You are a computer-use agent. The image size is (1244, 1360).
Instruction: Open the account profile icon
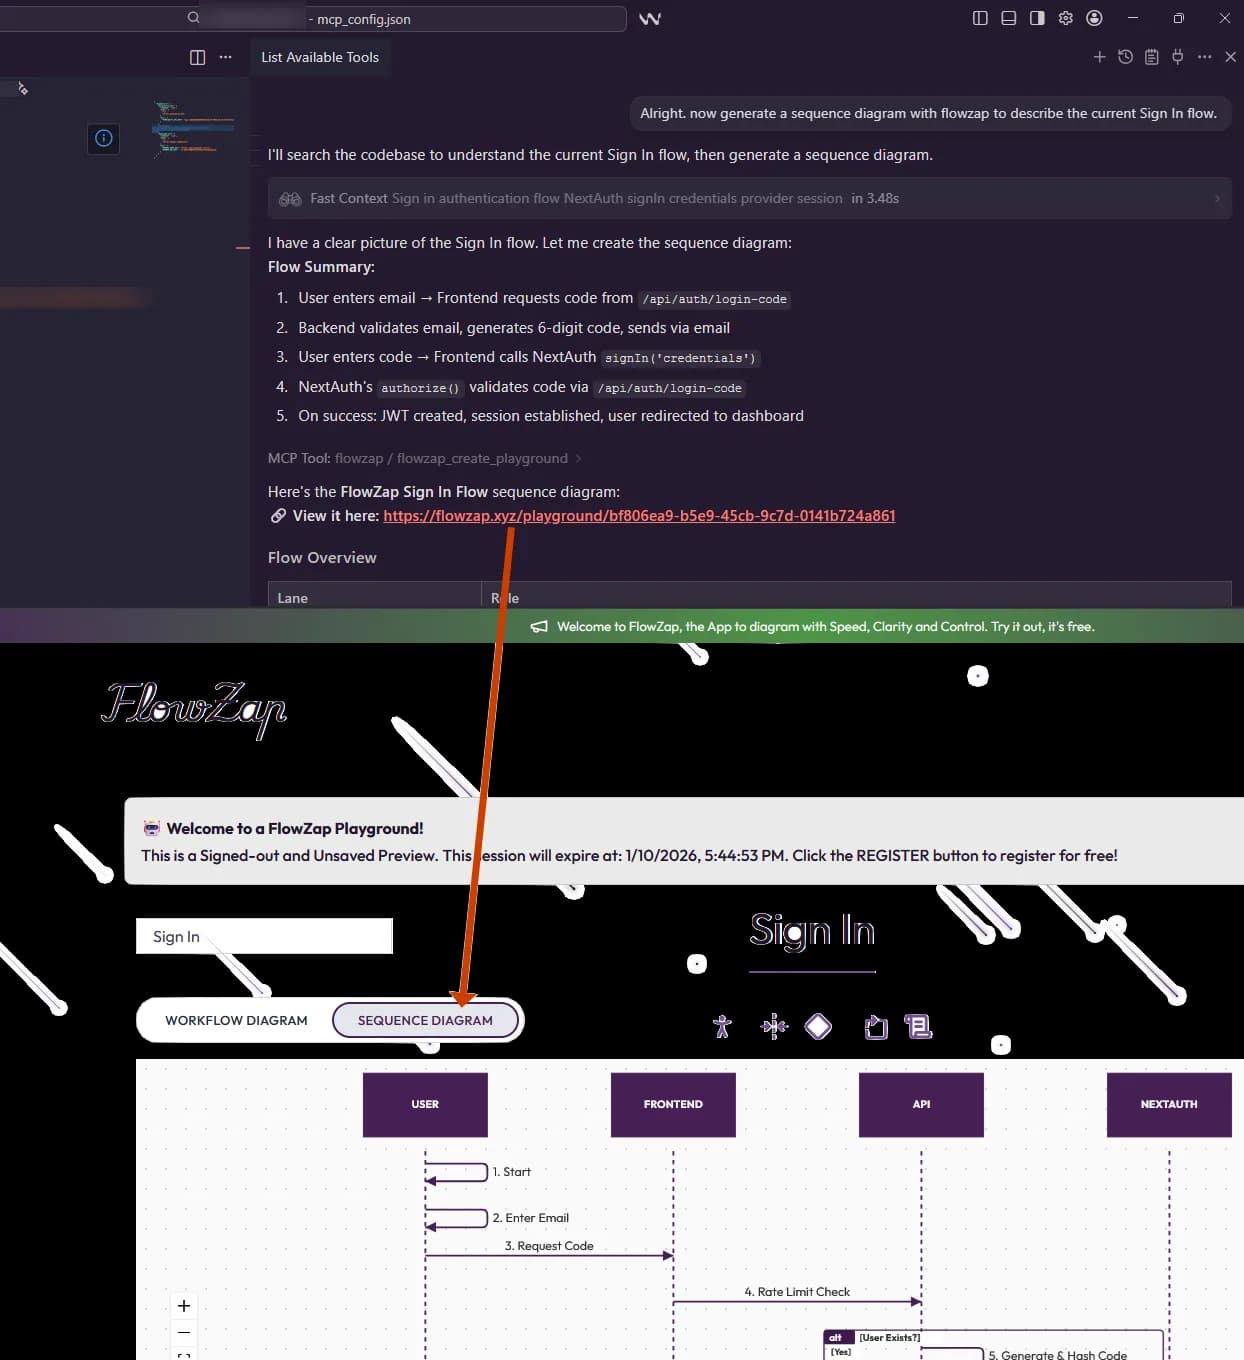(1094, 18)
